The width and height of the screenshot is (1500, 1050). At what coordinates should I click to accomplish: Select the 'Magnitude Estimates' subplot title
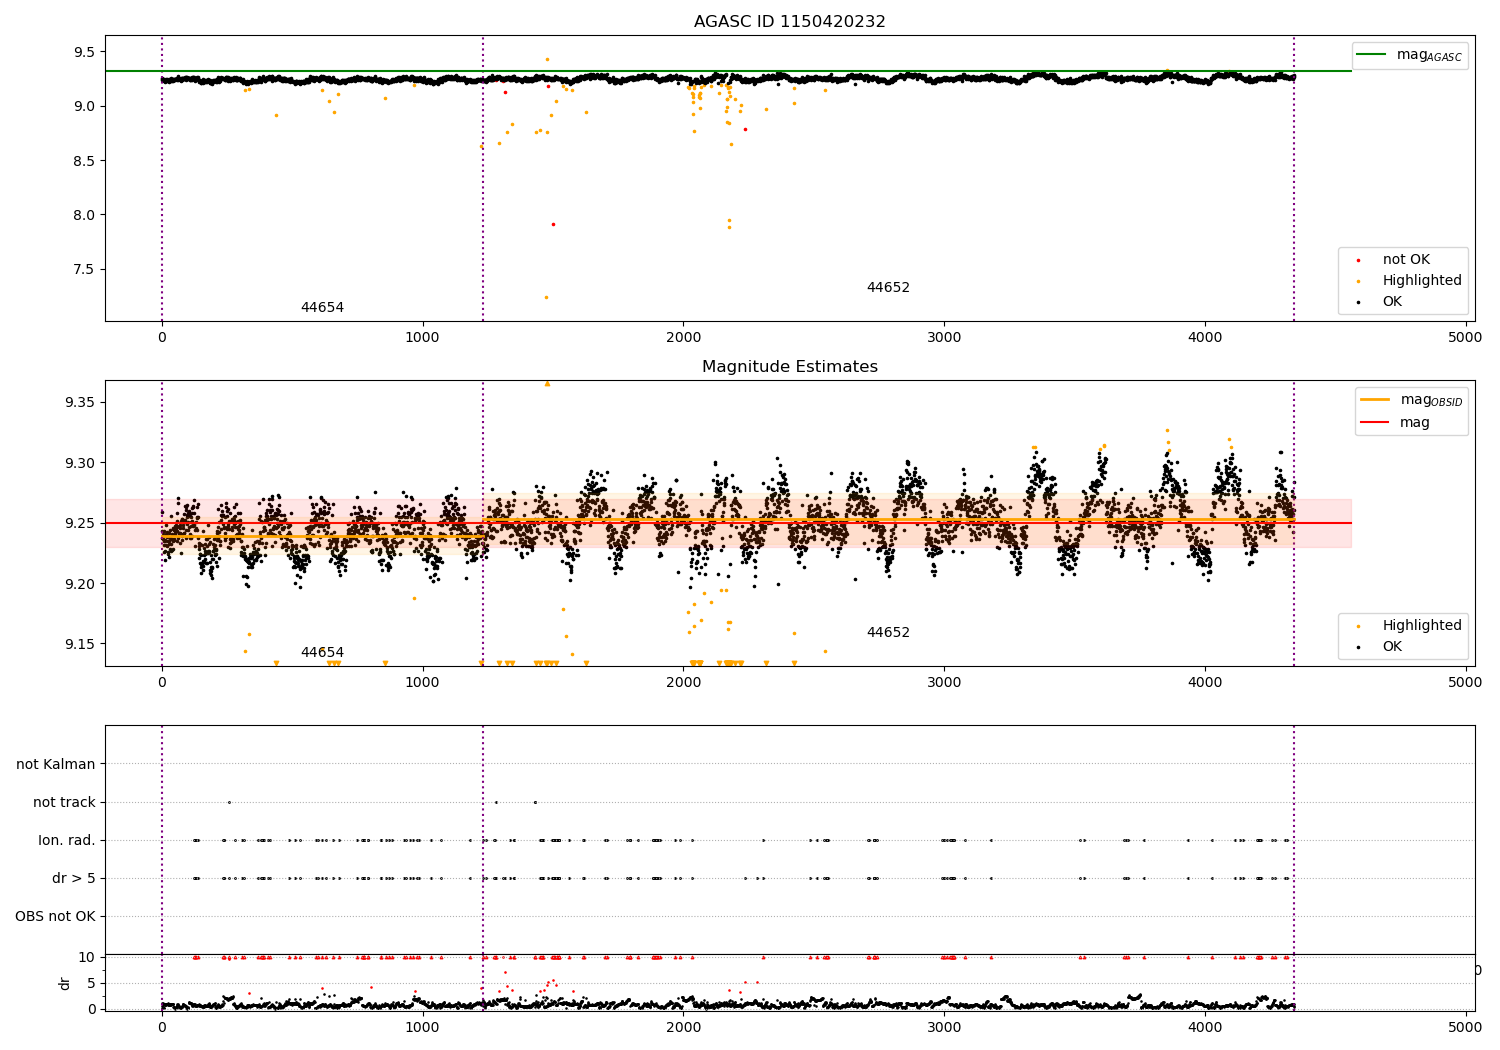click(x=789, y=367)
